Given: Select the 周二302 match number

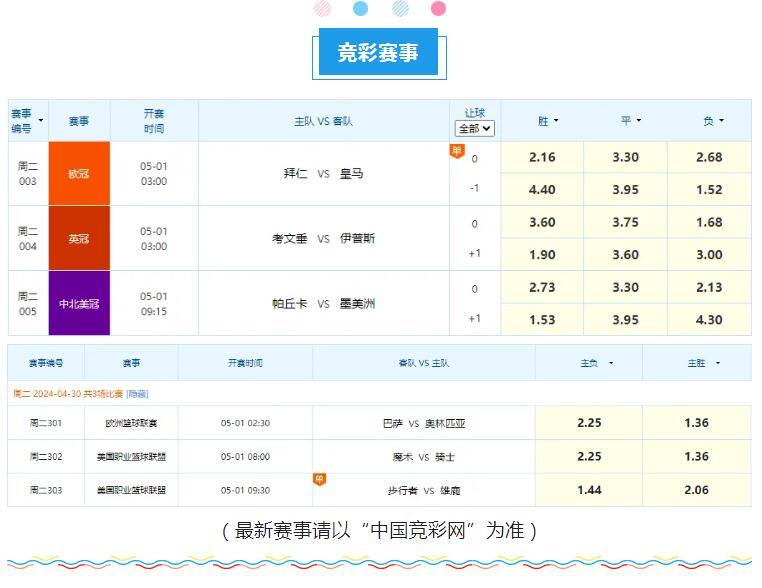Looking at the screenshot, I should click(x=46, y=456).
